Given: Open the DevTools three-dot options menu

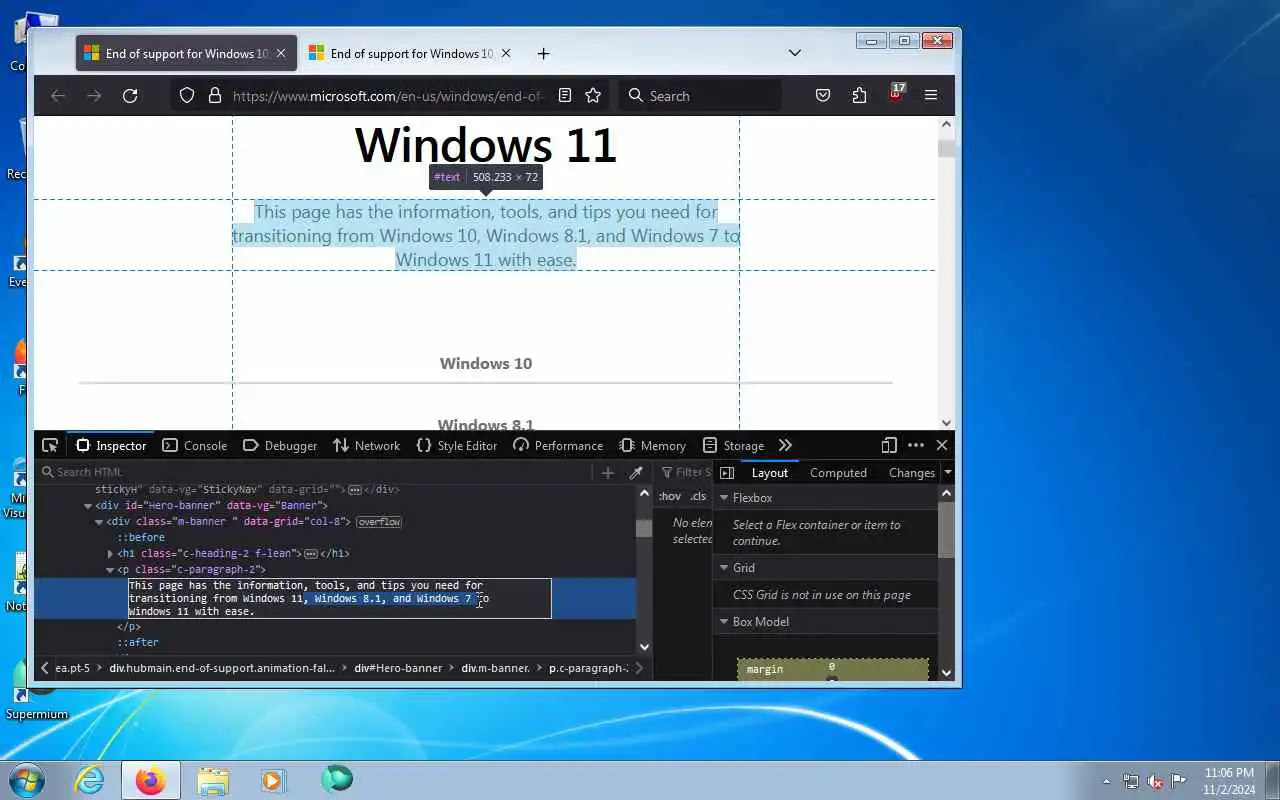Looking at the screenshot, I should click(916, 445).
